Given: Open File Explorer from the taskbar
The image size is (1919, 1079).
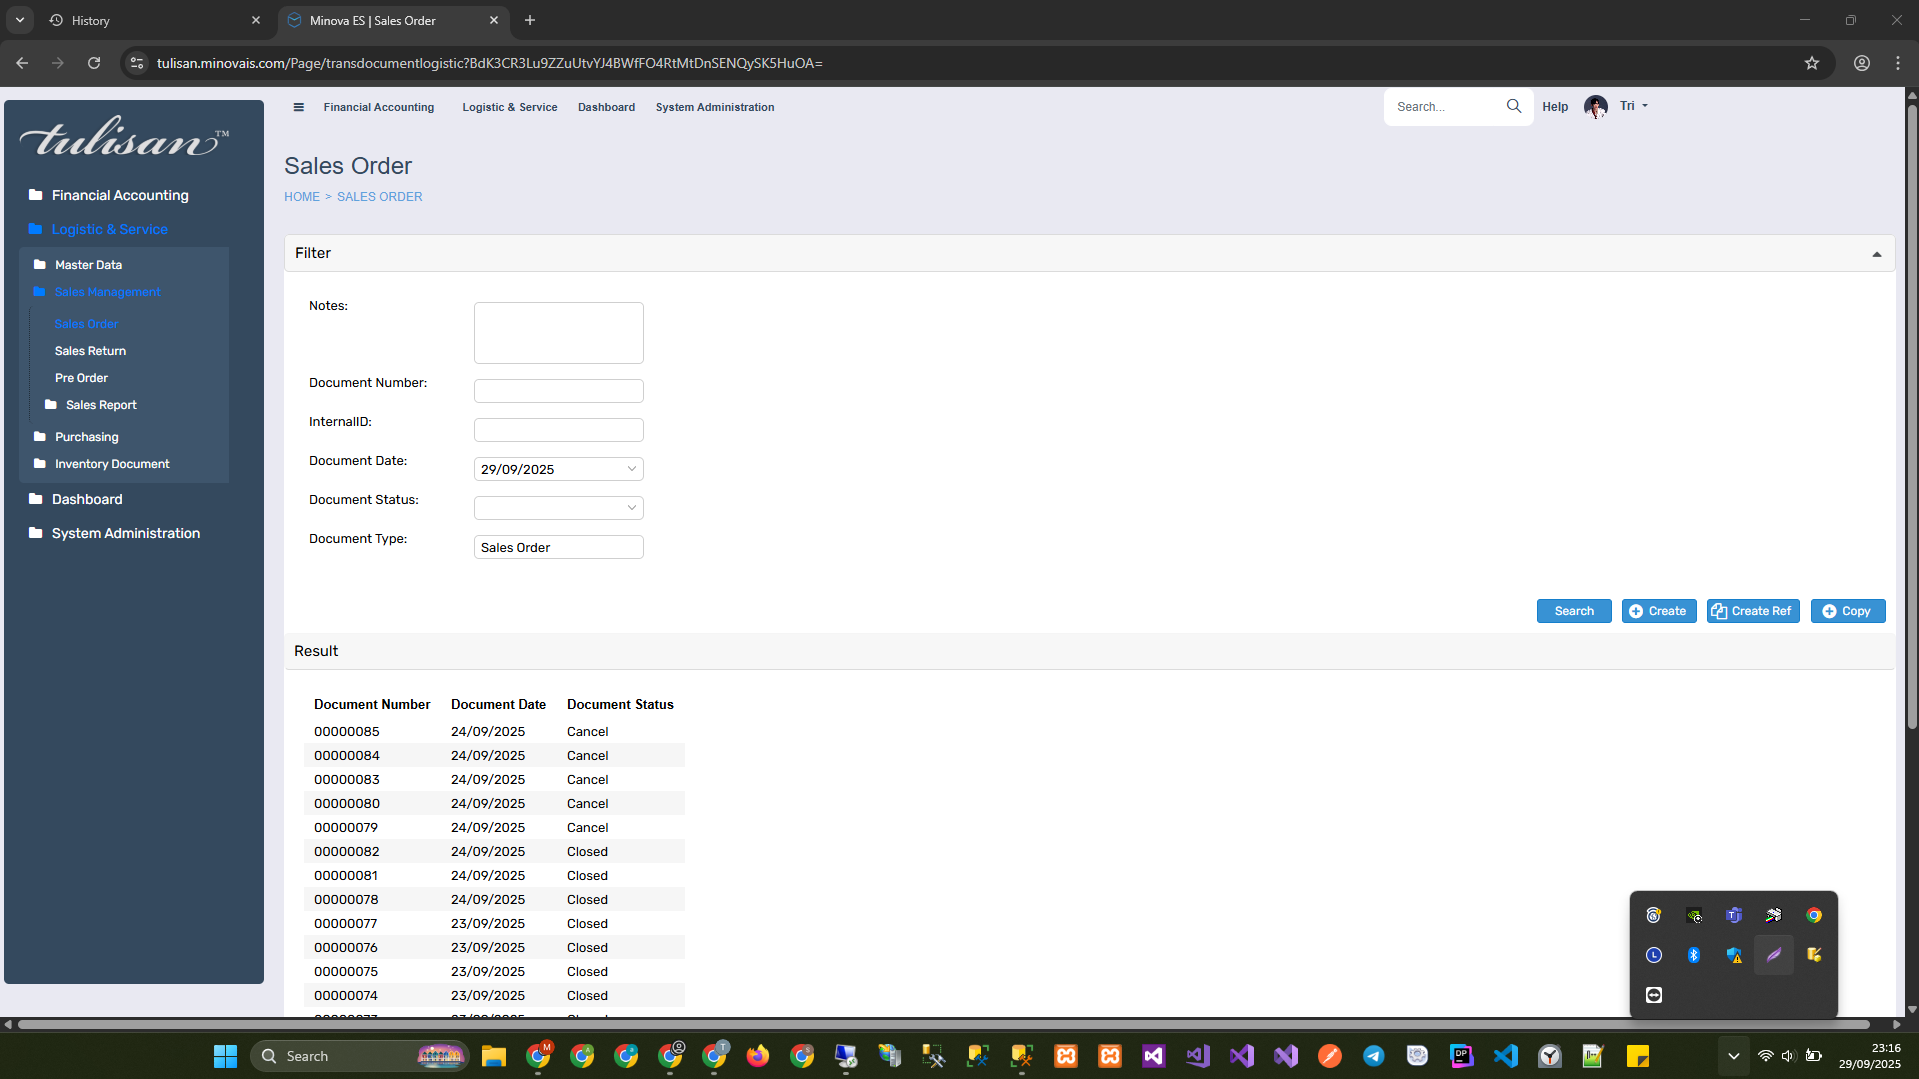Looking at the screenshot, I should (493, 1056).
